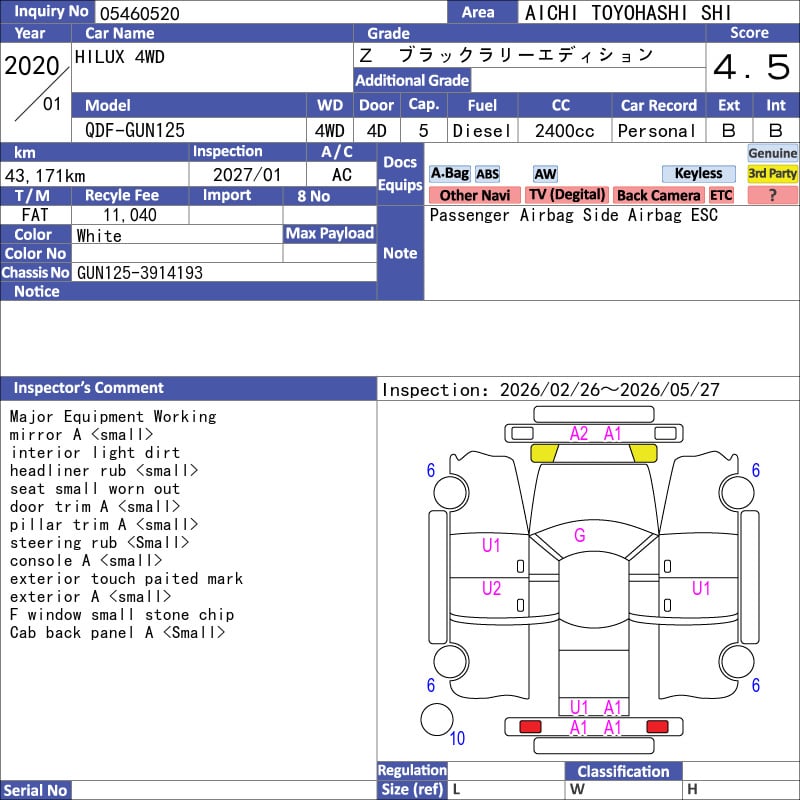Image resolution: width=800 pixels, height=800 pixels.
Task: Click the Back Camera badge
Action: 658,195
